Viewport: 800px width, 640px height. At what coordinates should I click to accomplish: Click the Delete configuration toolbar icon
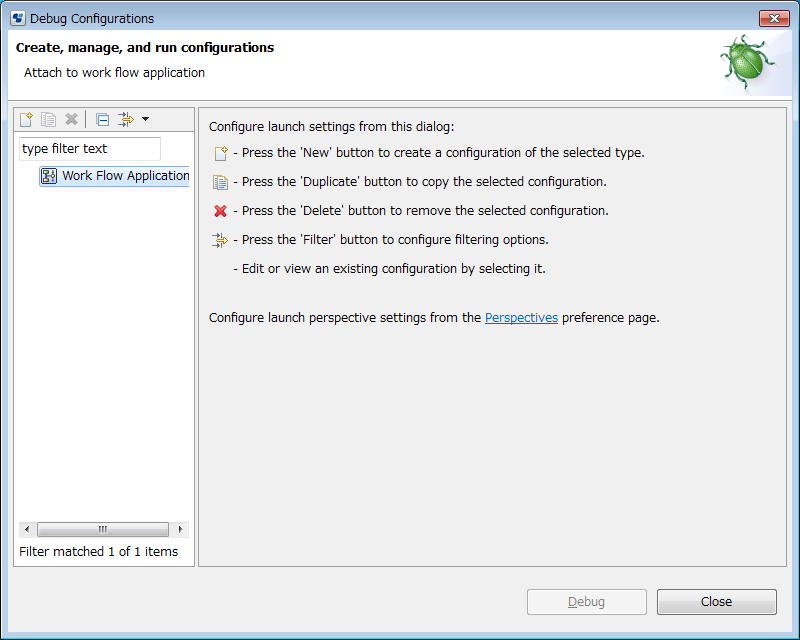pyautogui.click(x=71, y=119)
